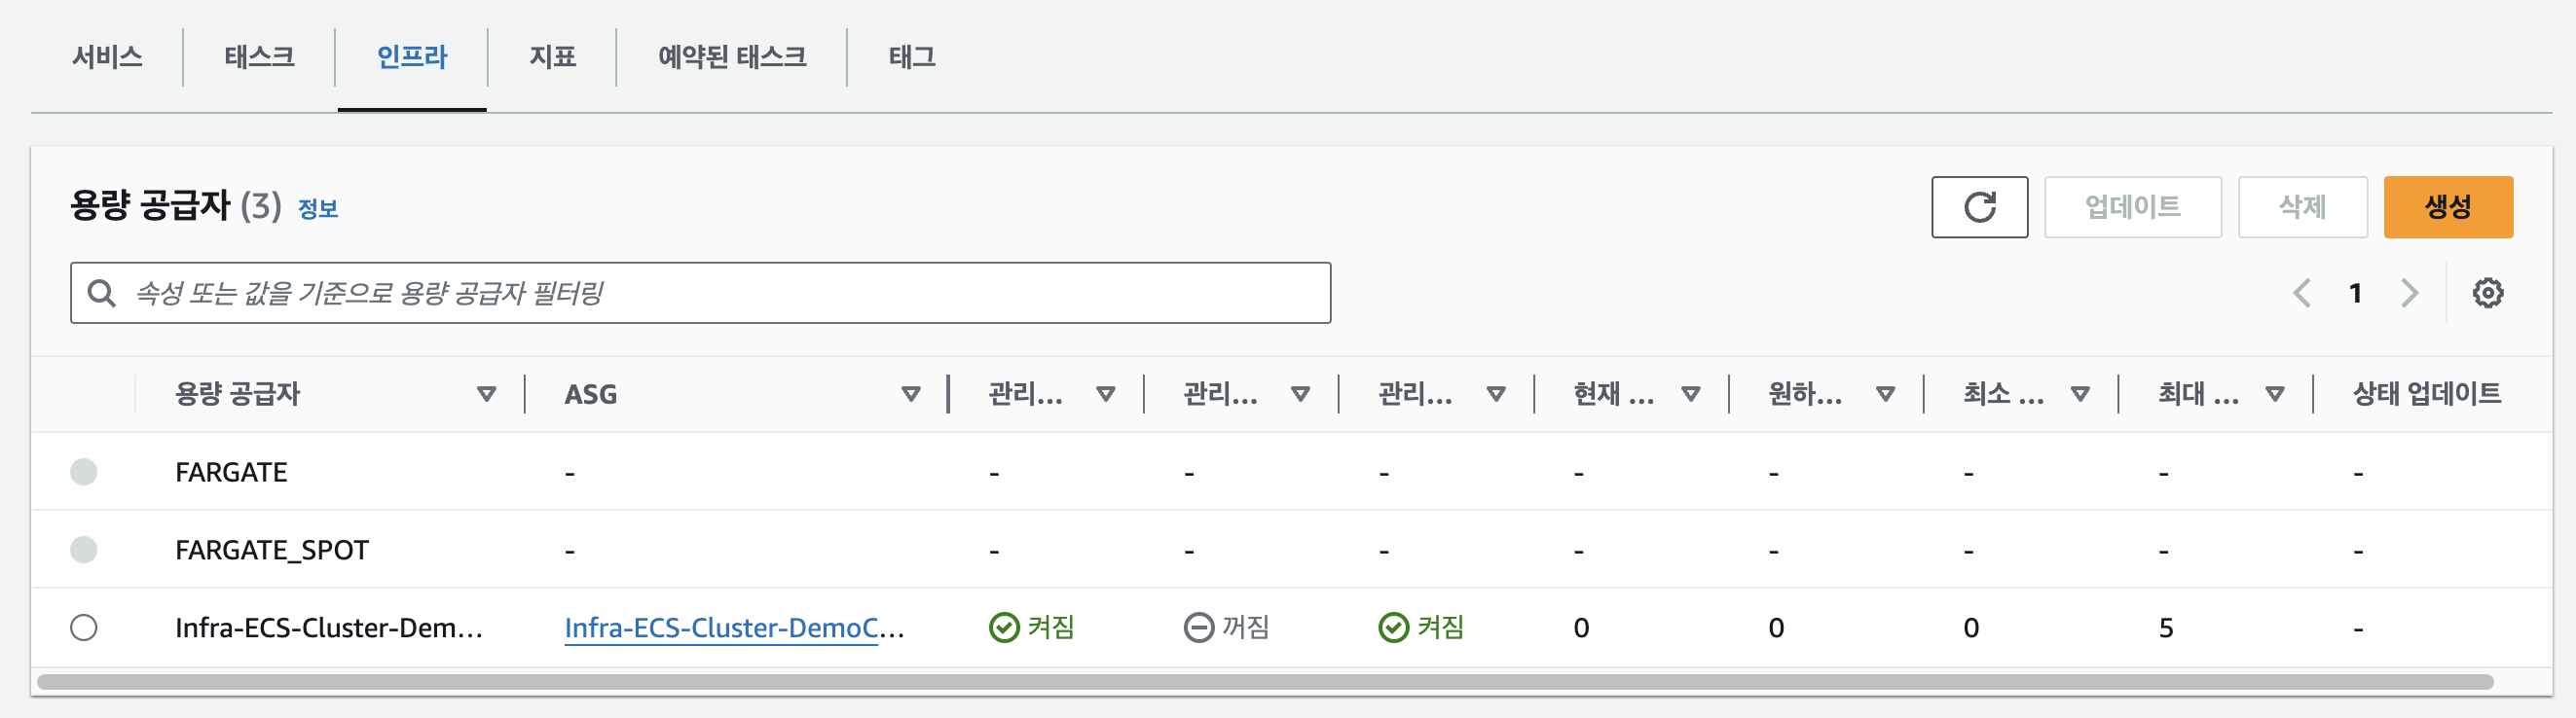
Task: Select the FARGATE radio button
Action: tap(84, 471)
